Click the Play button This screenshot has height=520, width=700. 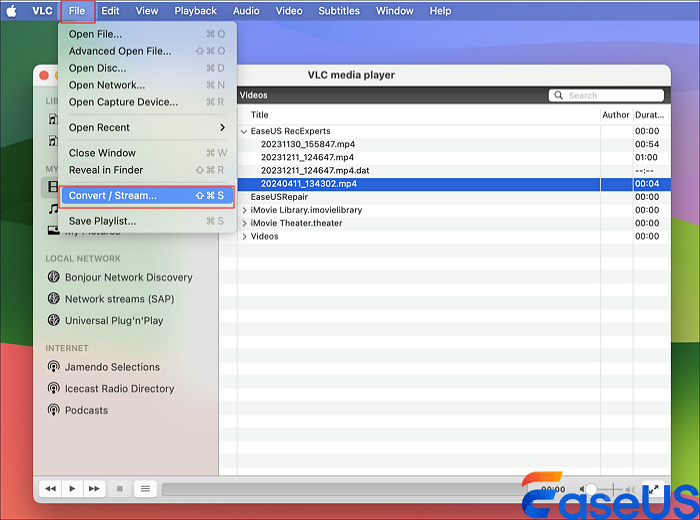pos(72,489)
